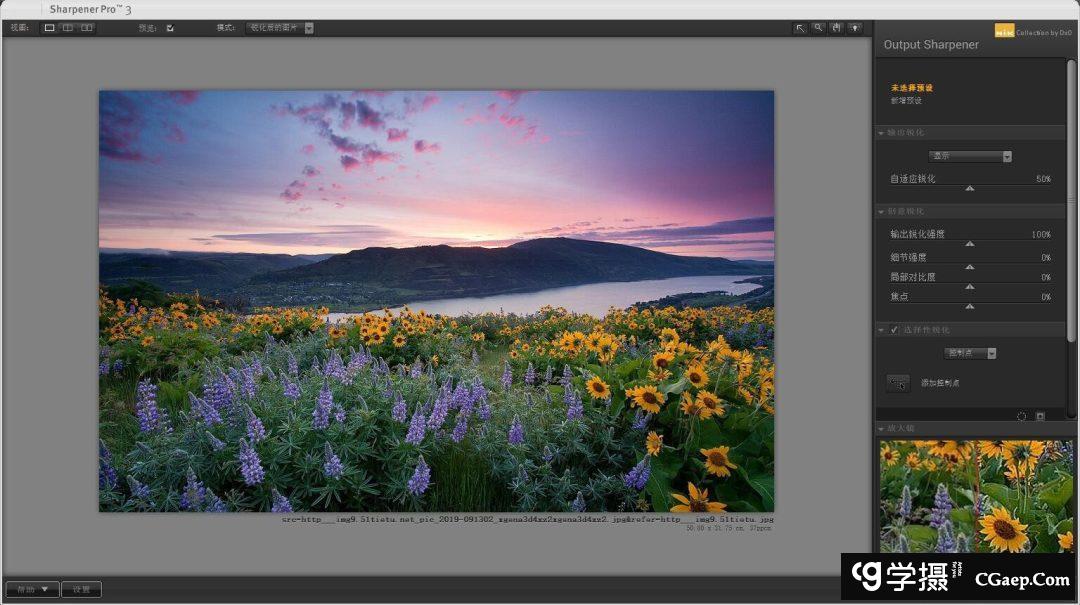Toggle the 选择性锐化 section checkbox
The height and width of the screenshot is (605, 1080).
point(894,330)
